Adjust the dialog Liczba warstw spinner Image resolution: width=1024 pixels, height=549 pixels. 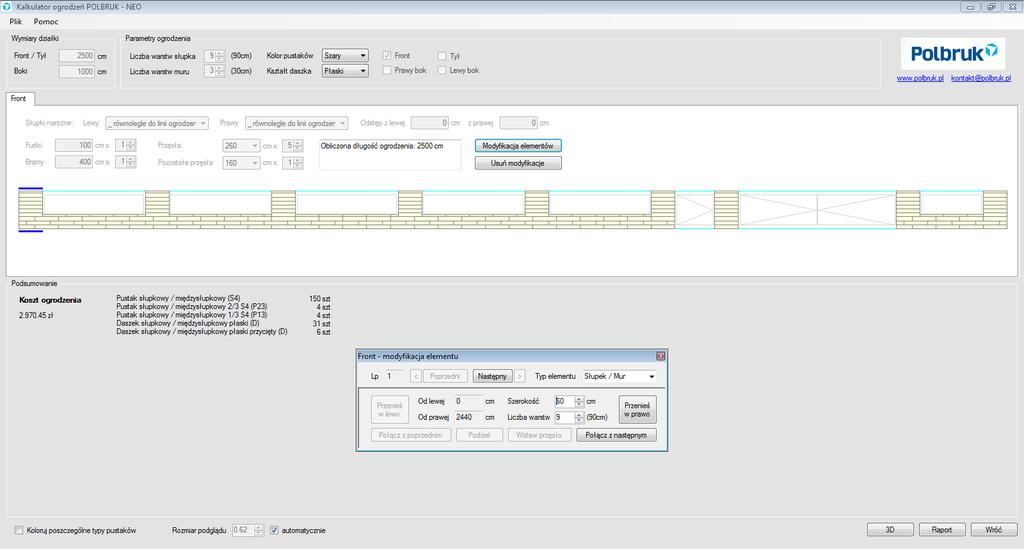579,417
